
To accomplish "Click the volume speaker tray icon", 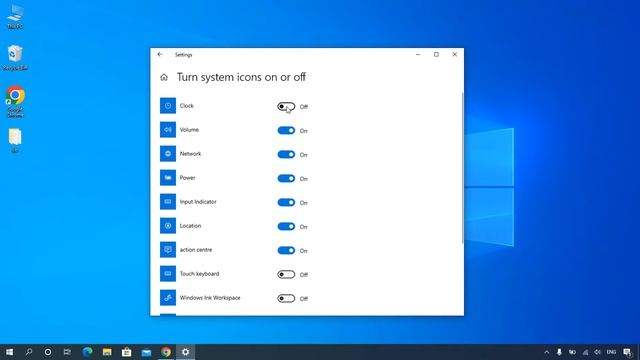I will [x=598, y=352].
